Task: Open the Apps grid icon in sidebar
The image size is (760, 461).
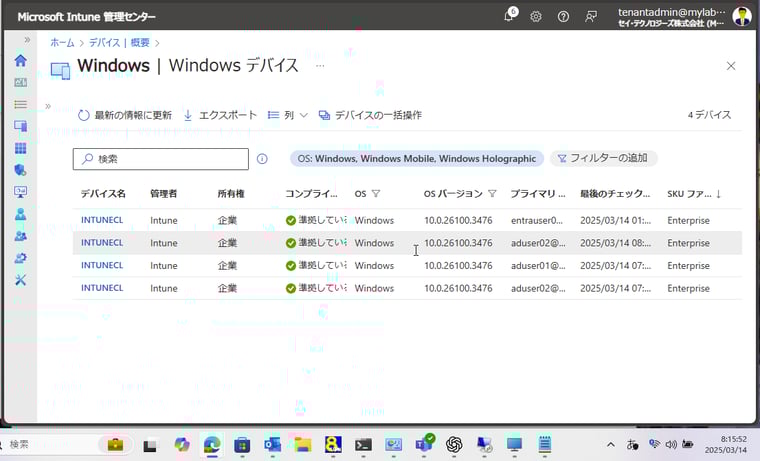Action: pyautogui.click(x=20, y=148)
